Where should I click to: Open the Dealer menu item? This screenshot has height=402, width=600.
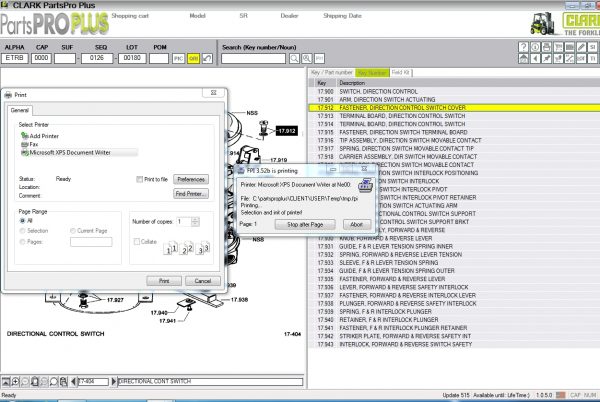pyautogui.click(x=289, y=16)
